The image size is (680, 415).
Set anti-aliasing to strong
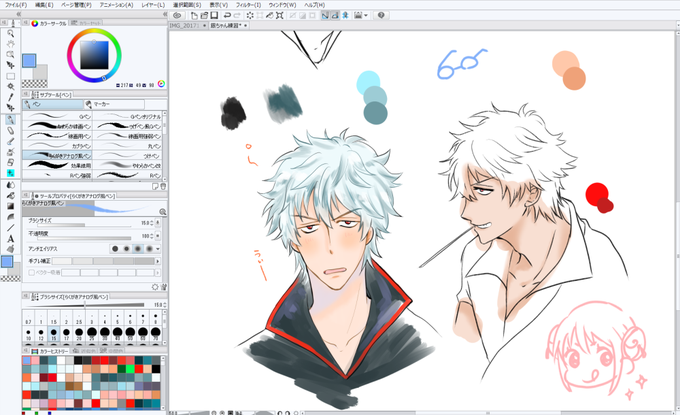tap(149, 248)
